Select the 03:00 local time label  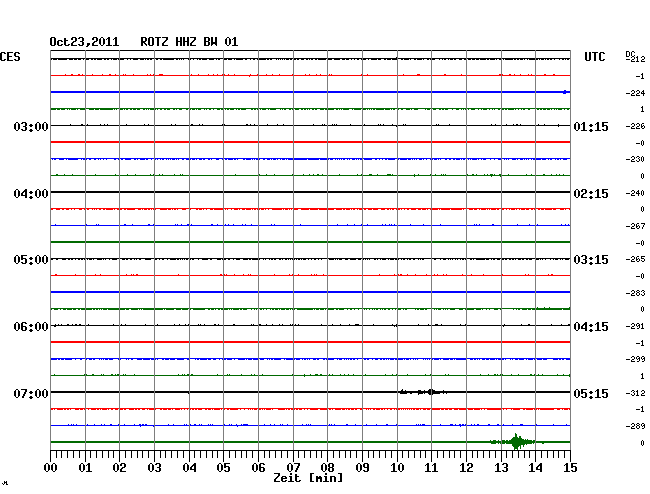(31, 126)
